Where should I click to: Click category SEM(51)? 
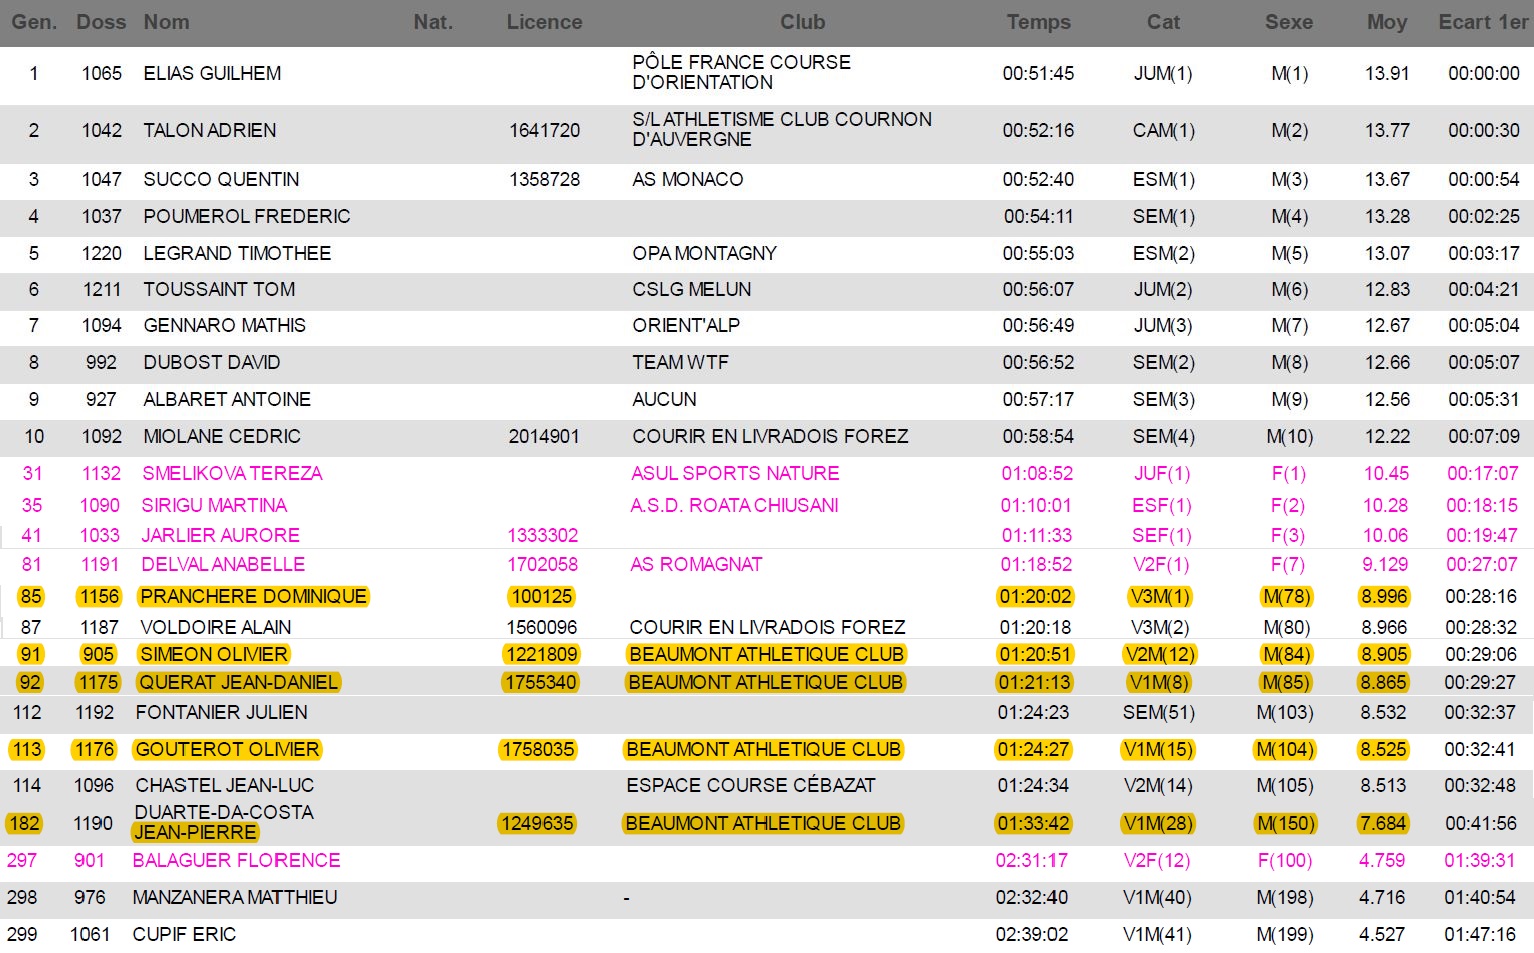point(1158,712)
